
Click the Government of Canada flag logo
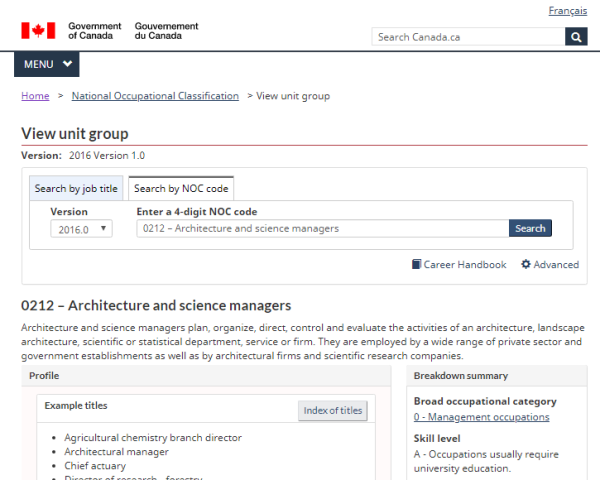pyautogui.click(x=38, y=31)
